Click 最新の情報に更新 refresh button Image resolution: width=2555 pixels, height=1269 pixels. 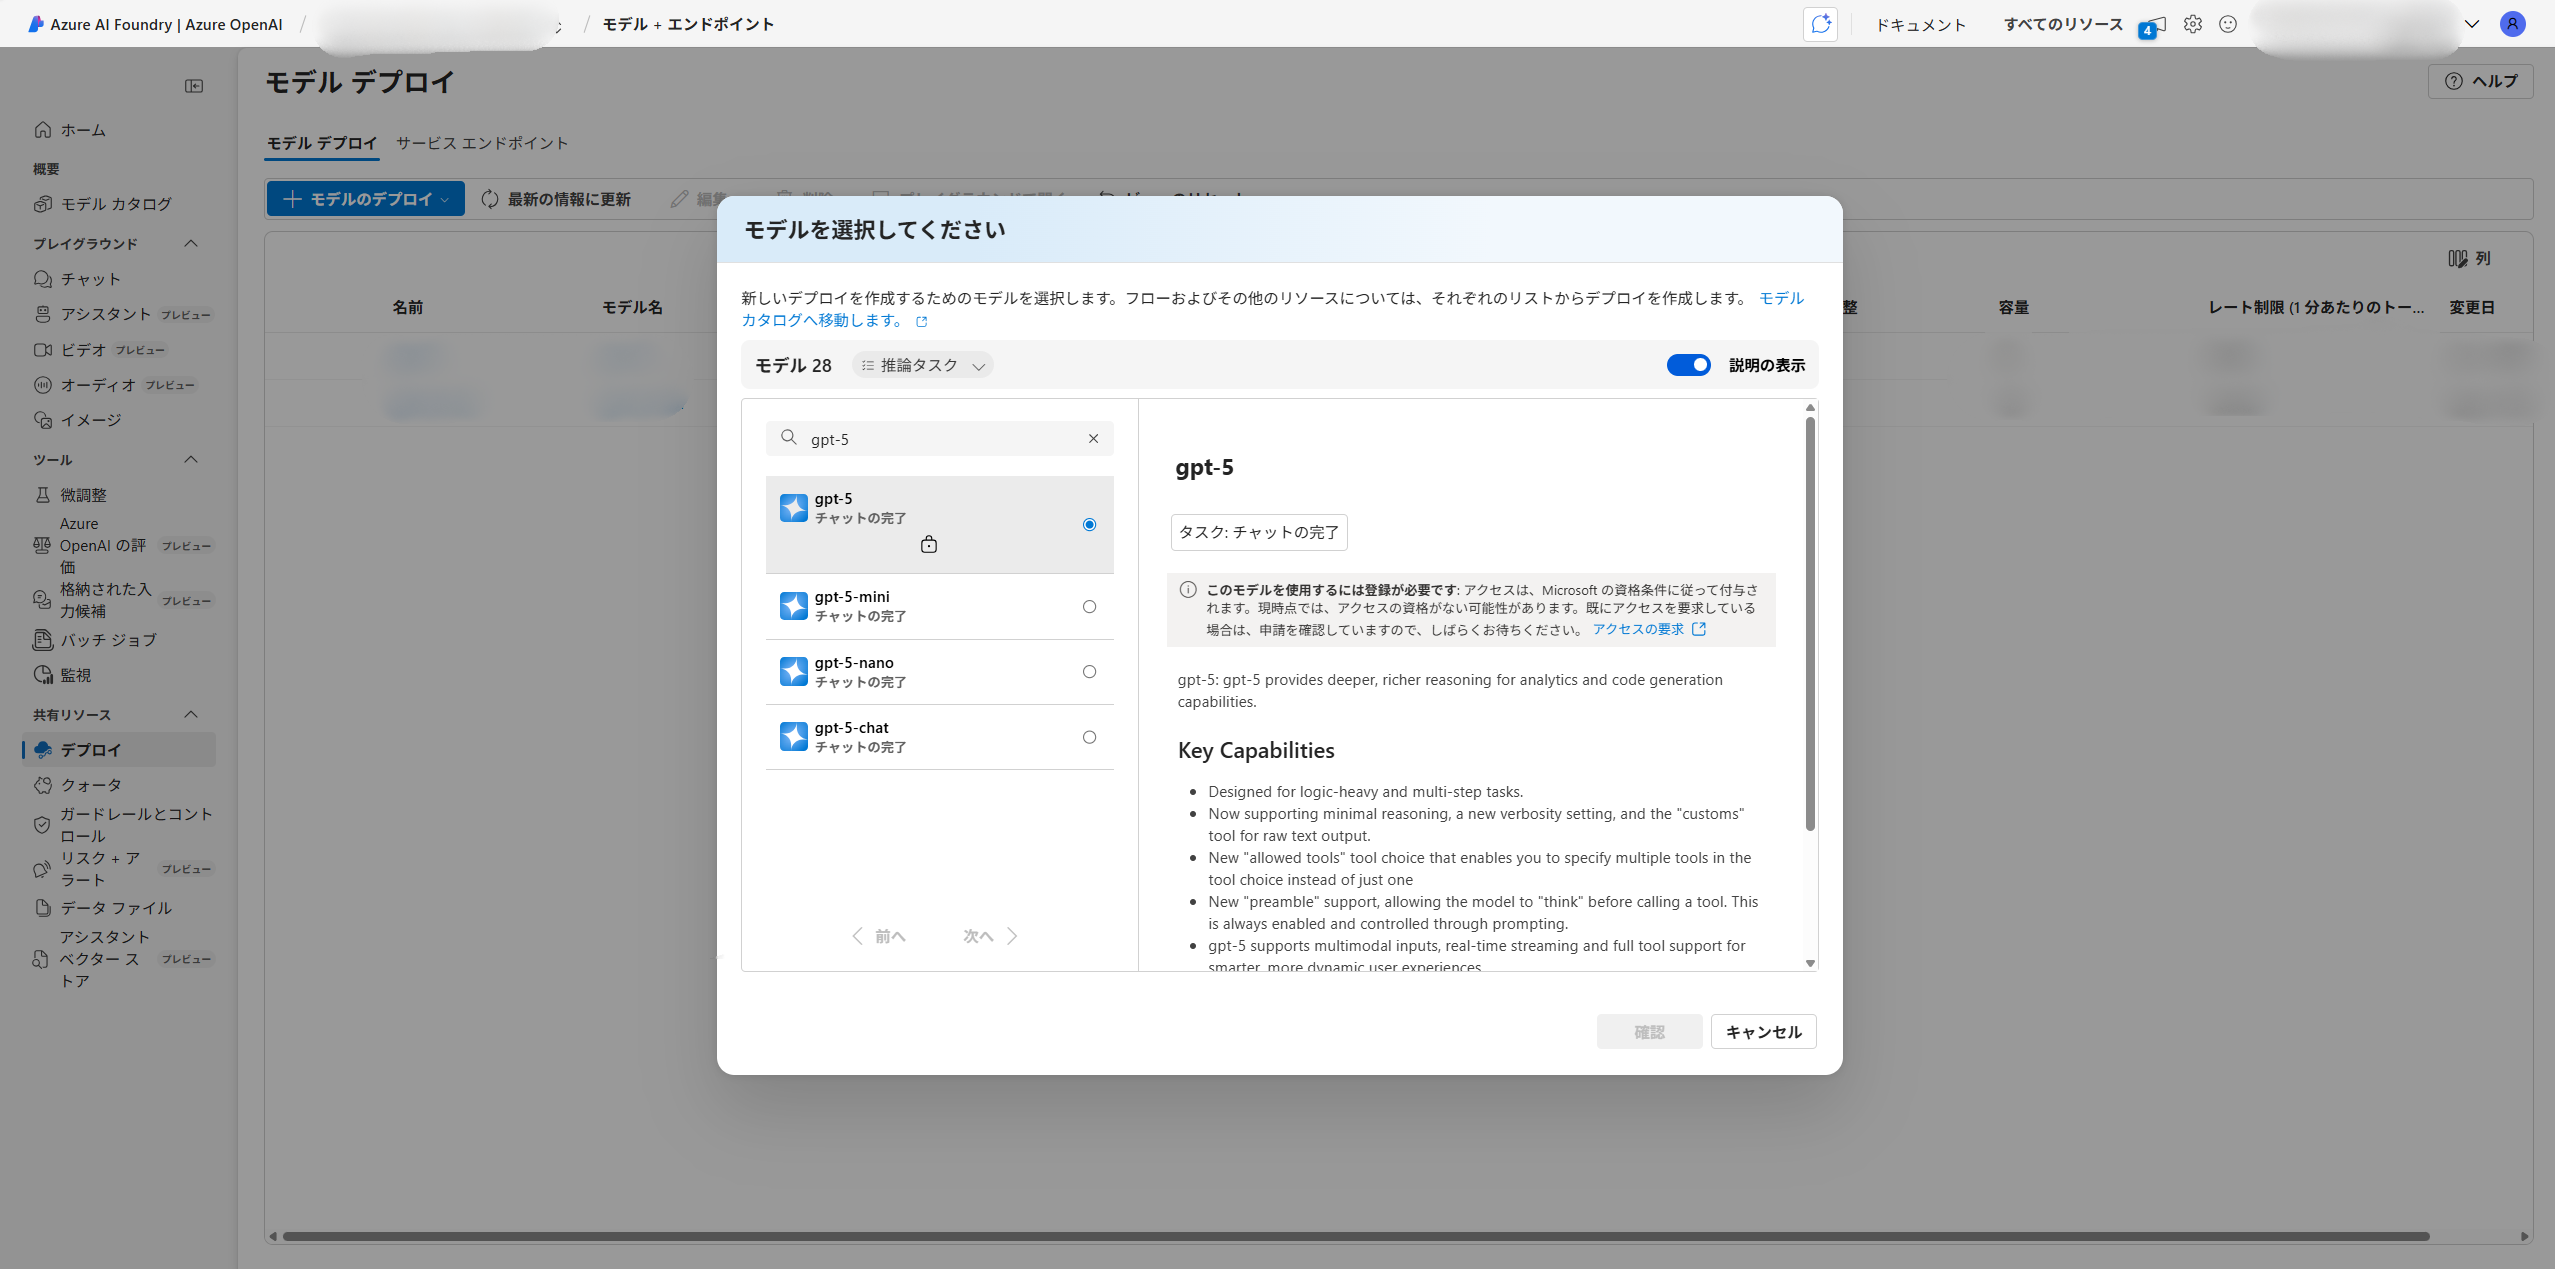pyautogui.click(x=556, y=200)
